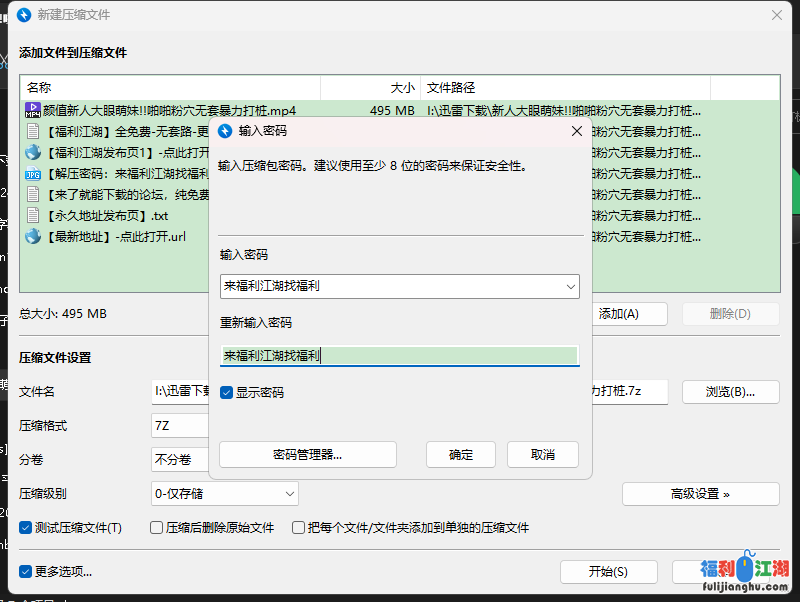
Task: Click inside the 重新输入密码 field
Action: (x=399, y=356)
